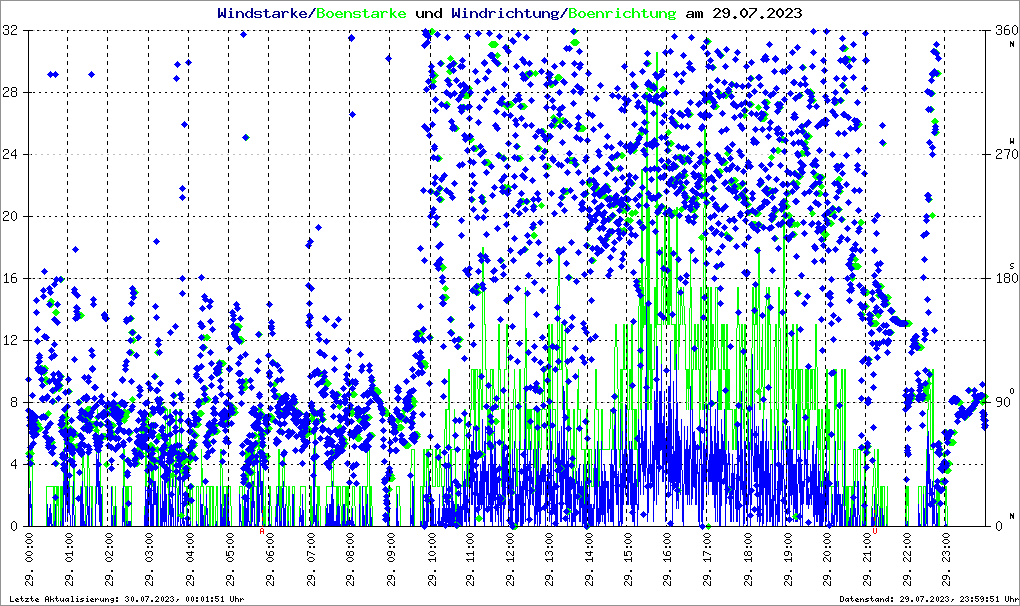Click the 06:00 time axis label
This screenshot has height=606, width=1020.
270,561
